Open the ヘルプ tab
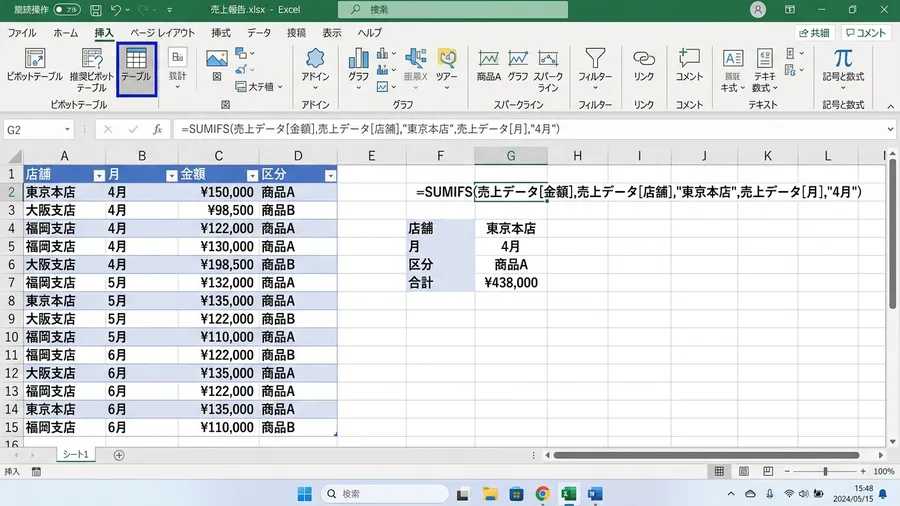Viewport: 900px width, 506px height. 370,33
